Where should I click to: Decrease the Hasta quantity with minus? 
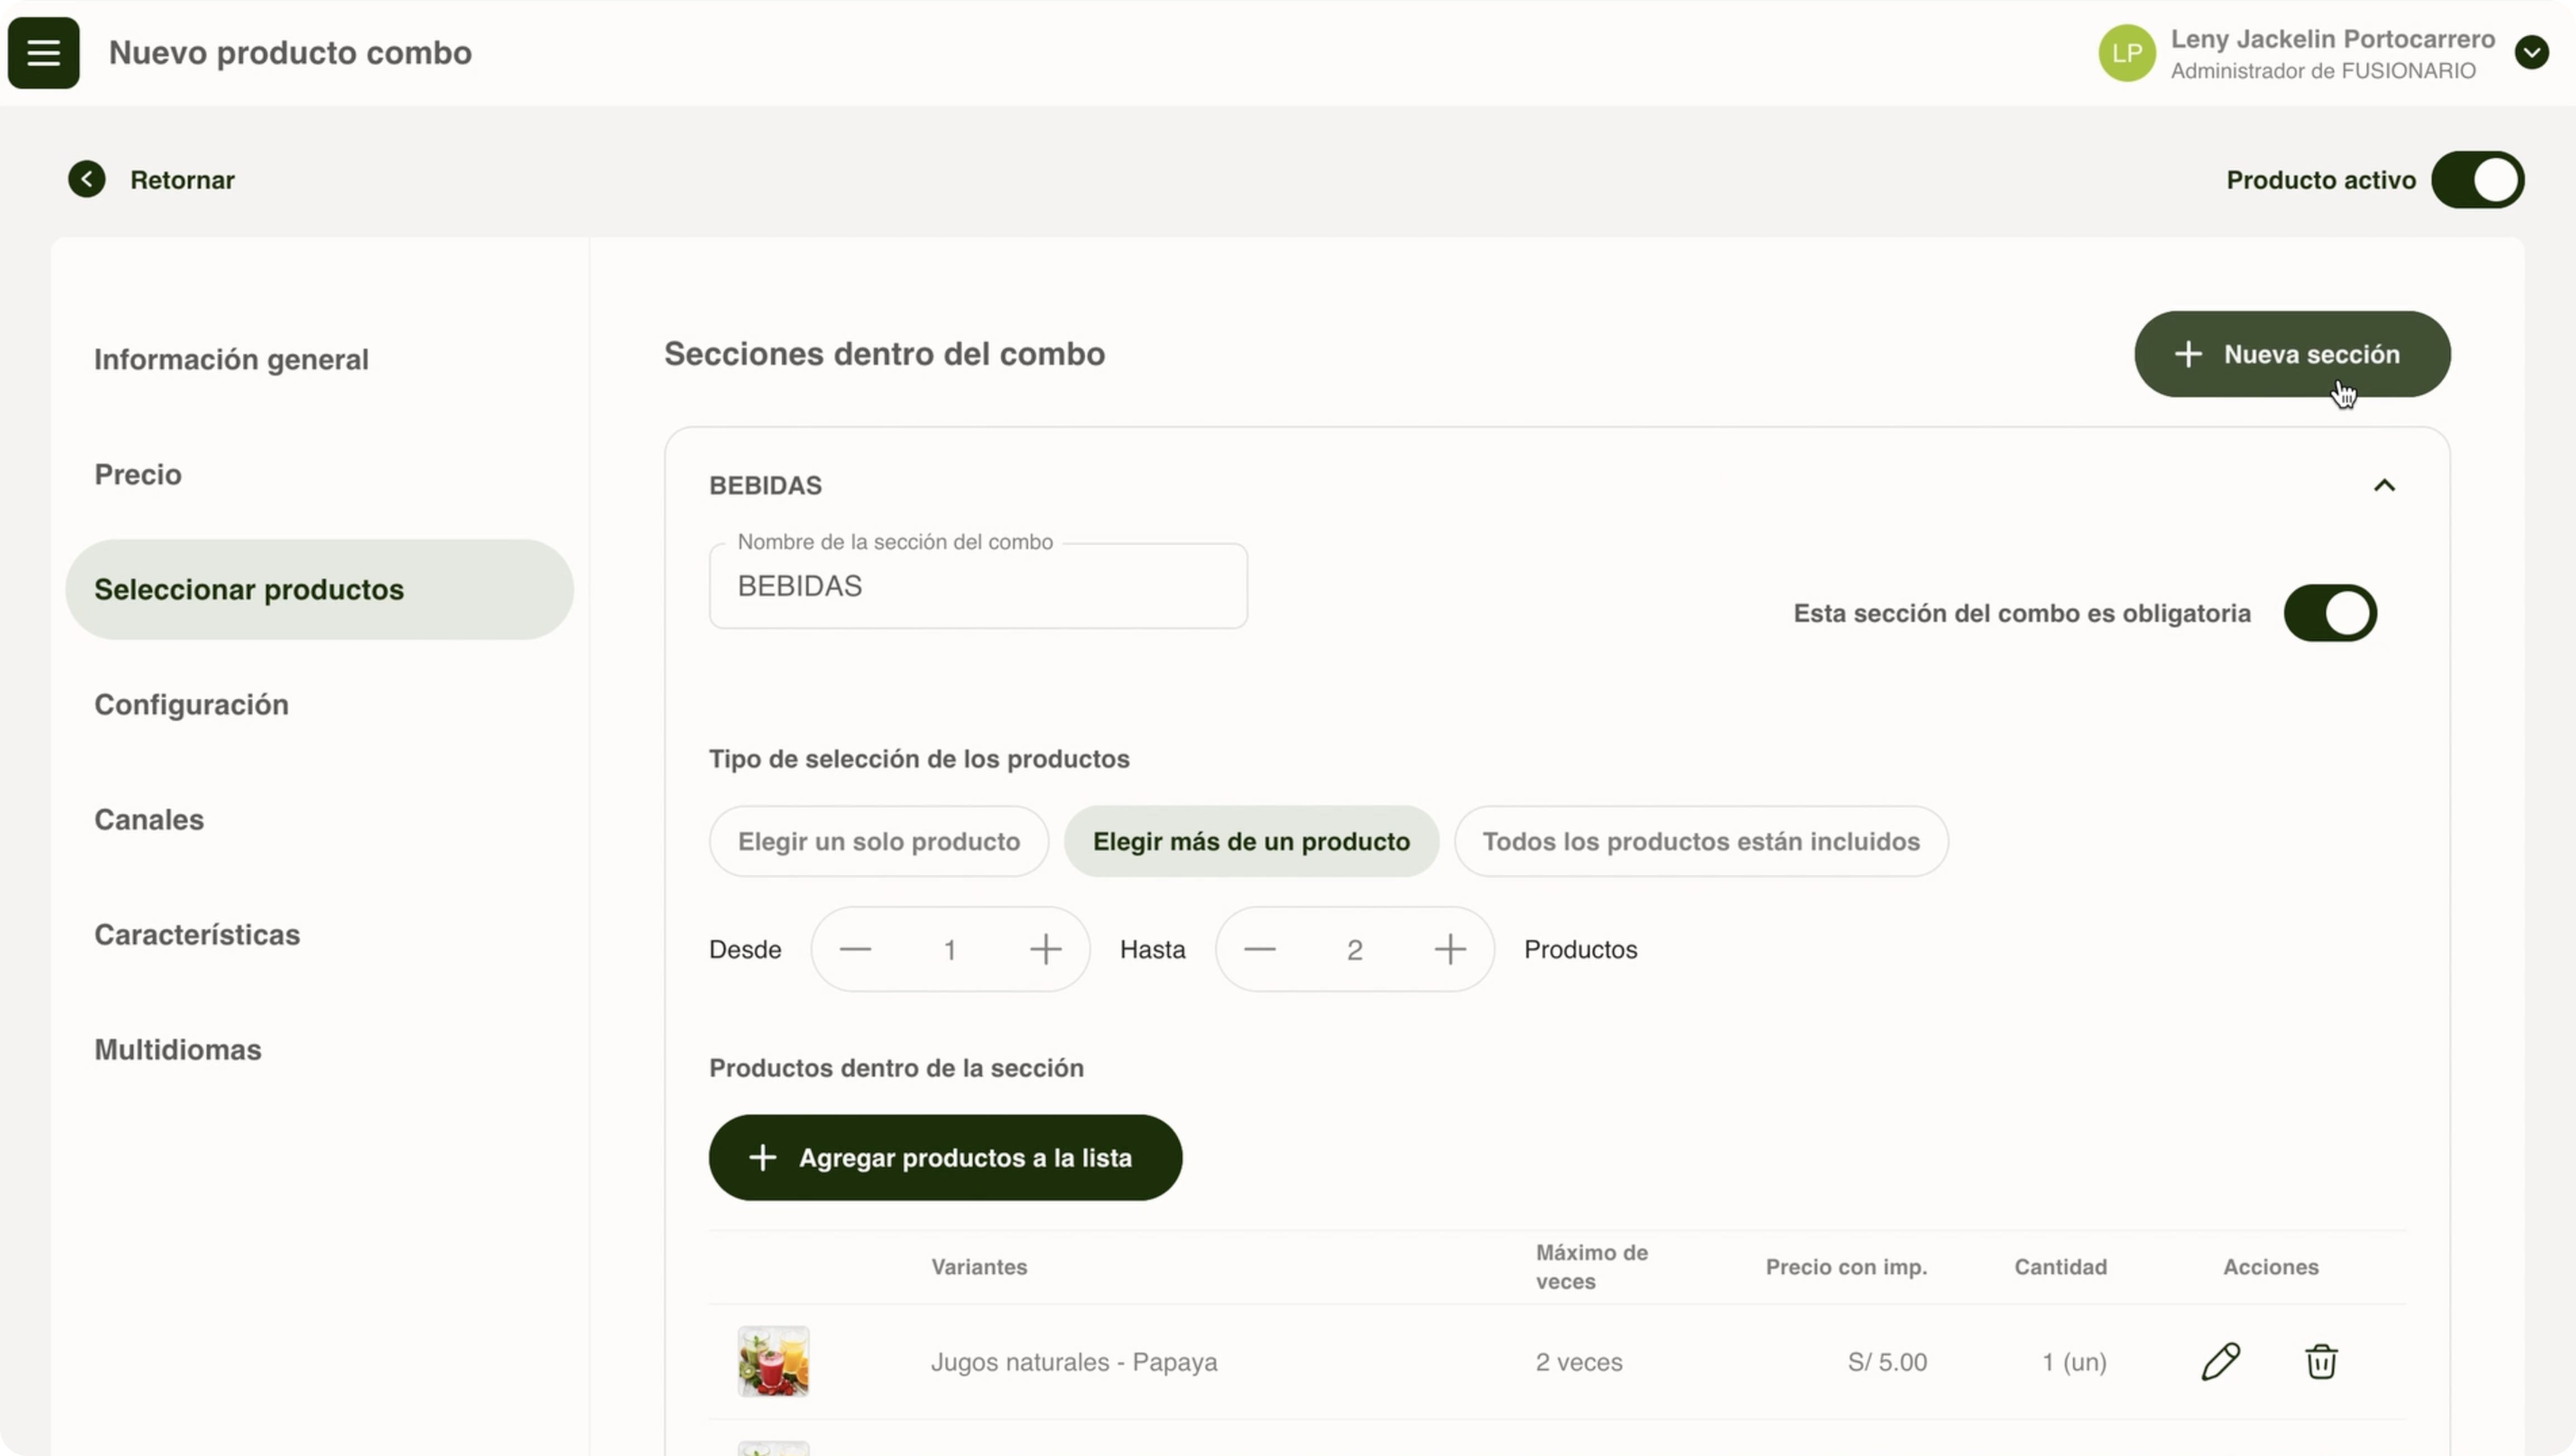pos(1259,949)
